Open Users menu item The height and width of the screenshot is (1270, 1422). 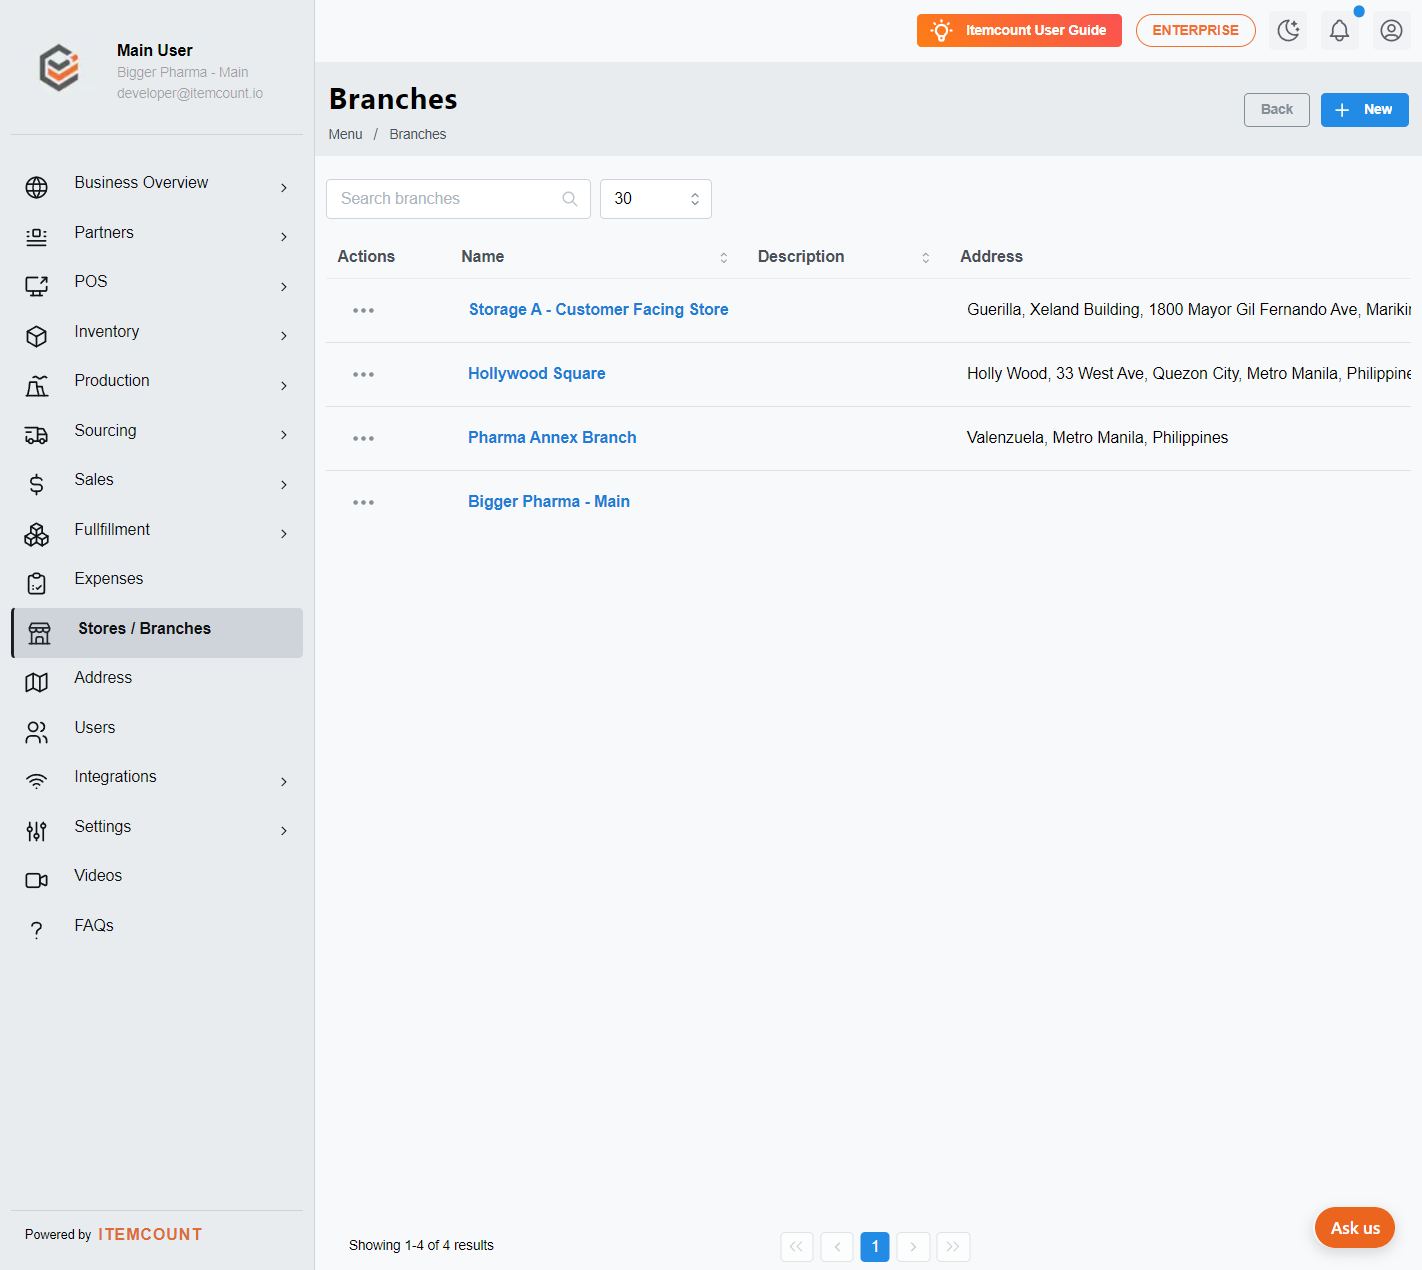[157, 732]
